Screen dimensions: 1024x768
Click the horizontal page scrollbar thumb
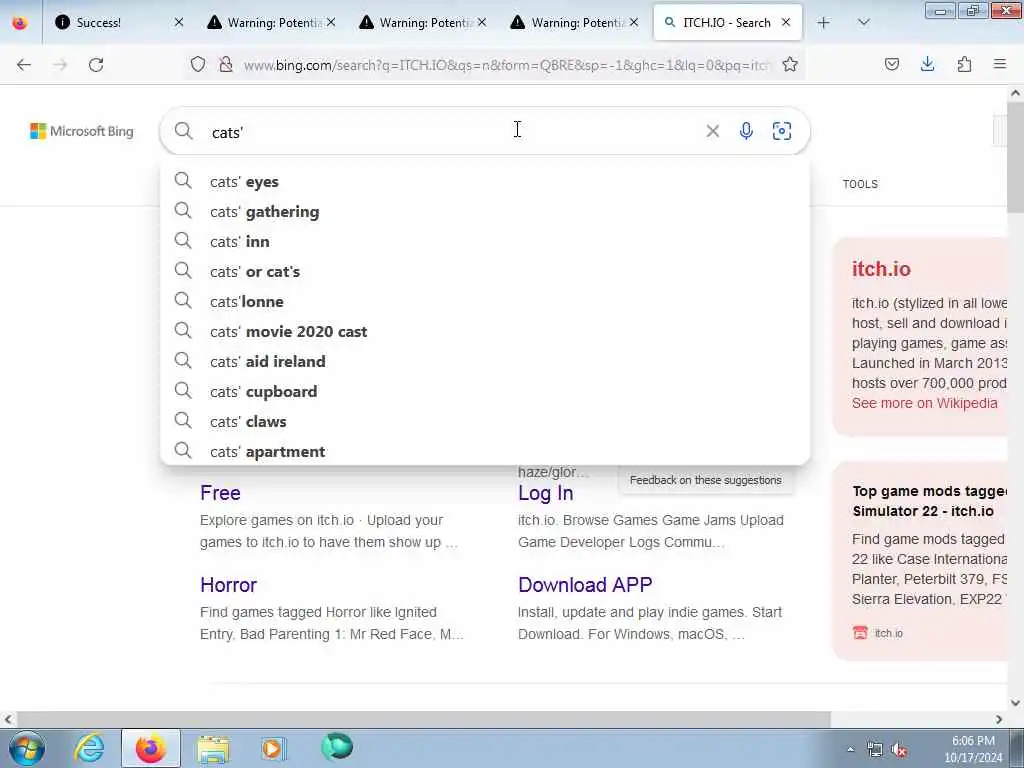pos(423,719)
